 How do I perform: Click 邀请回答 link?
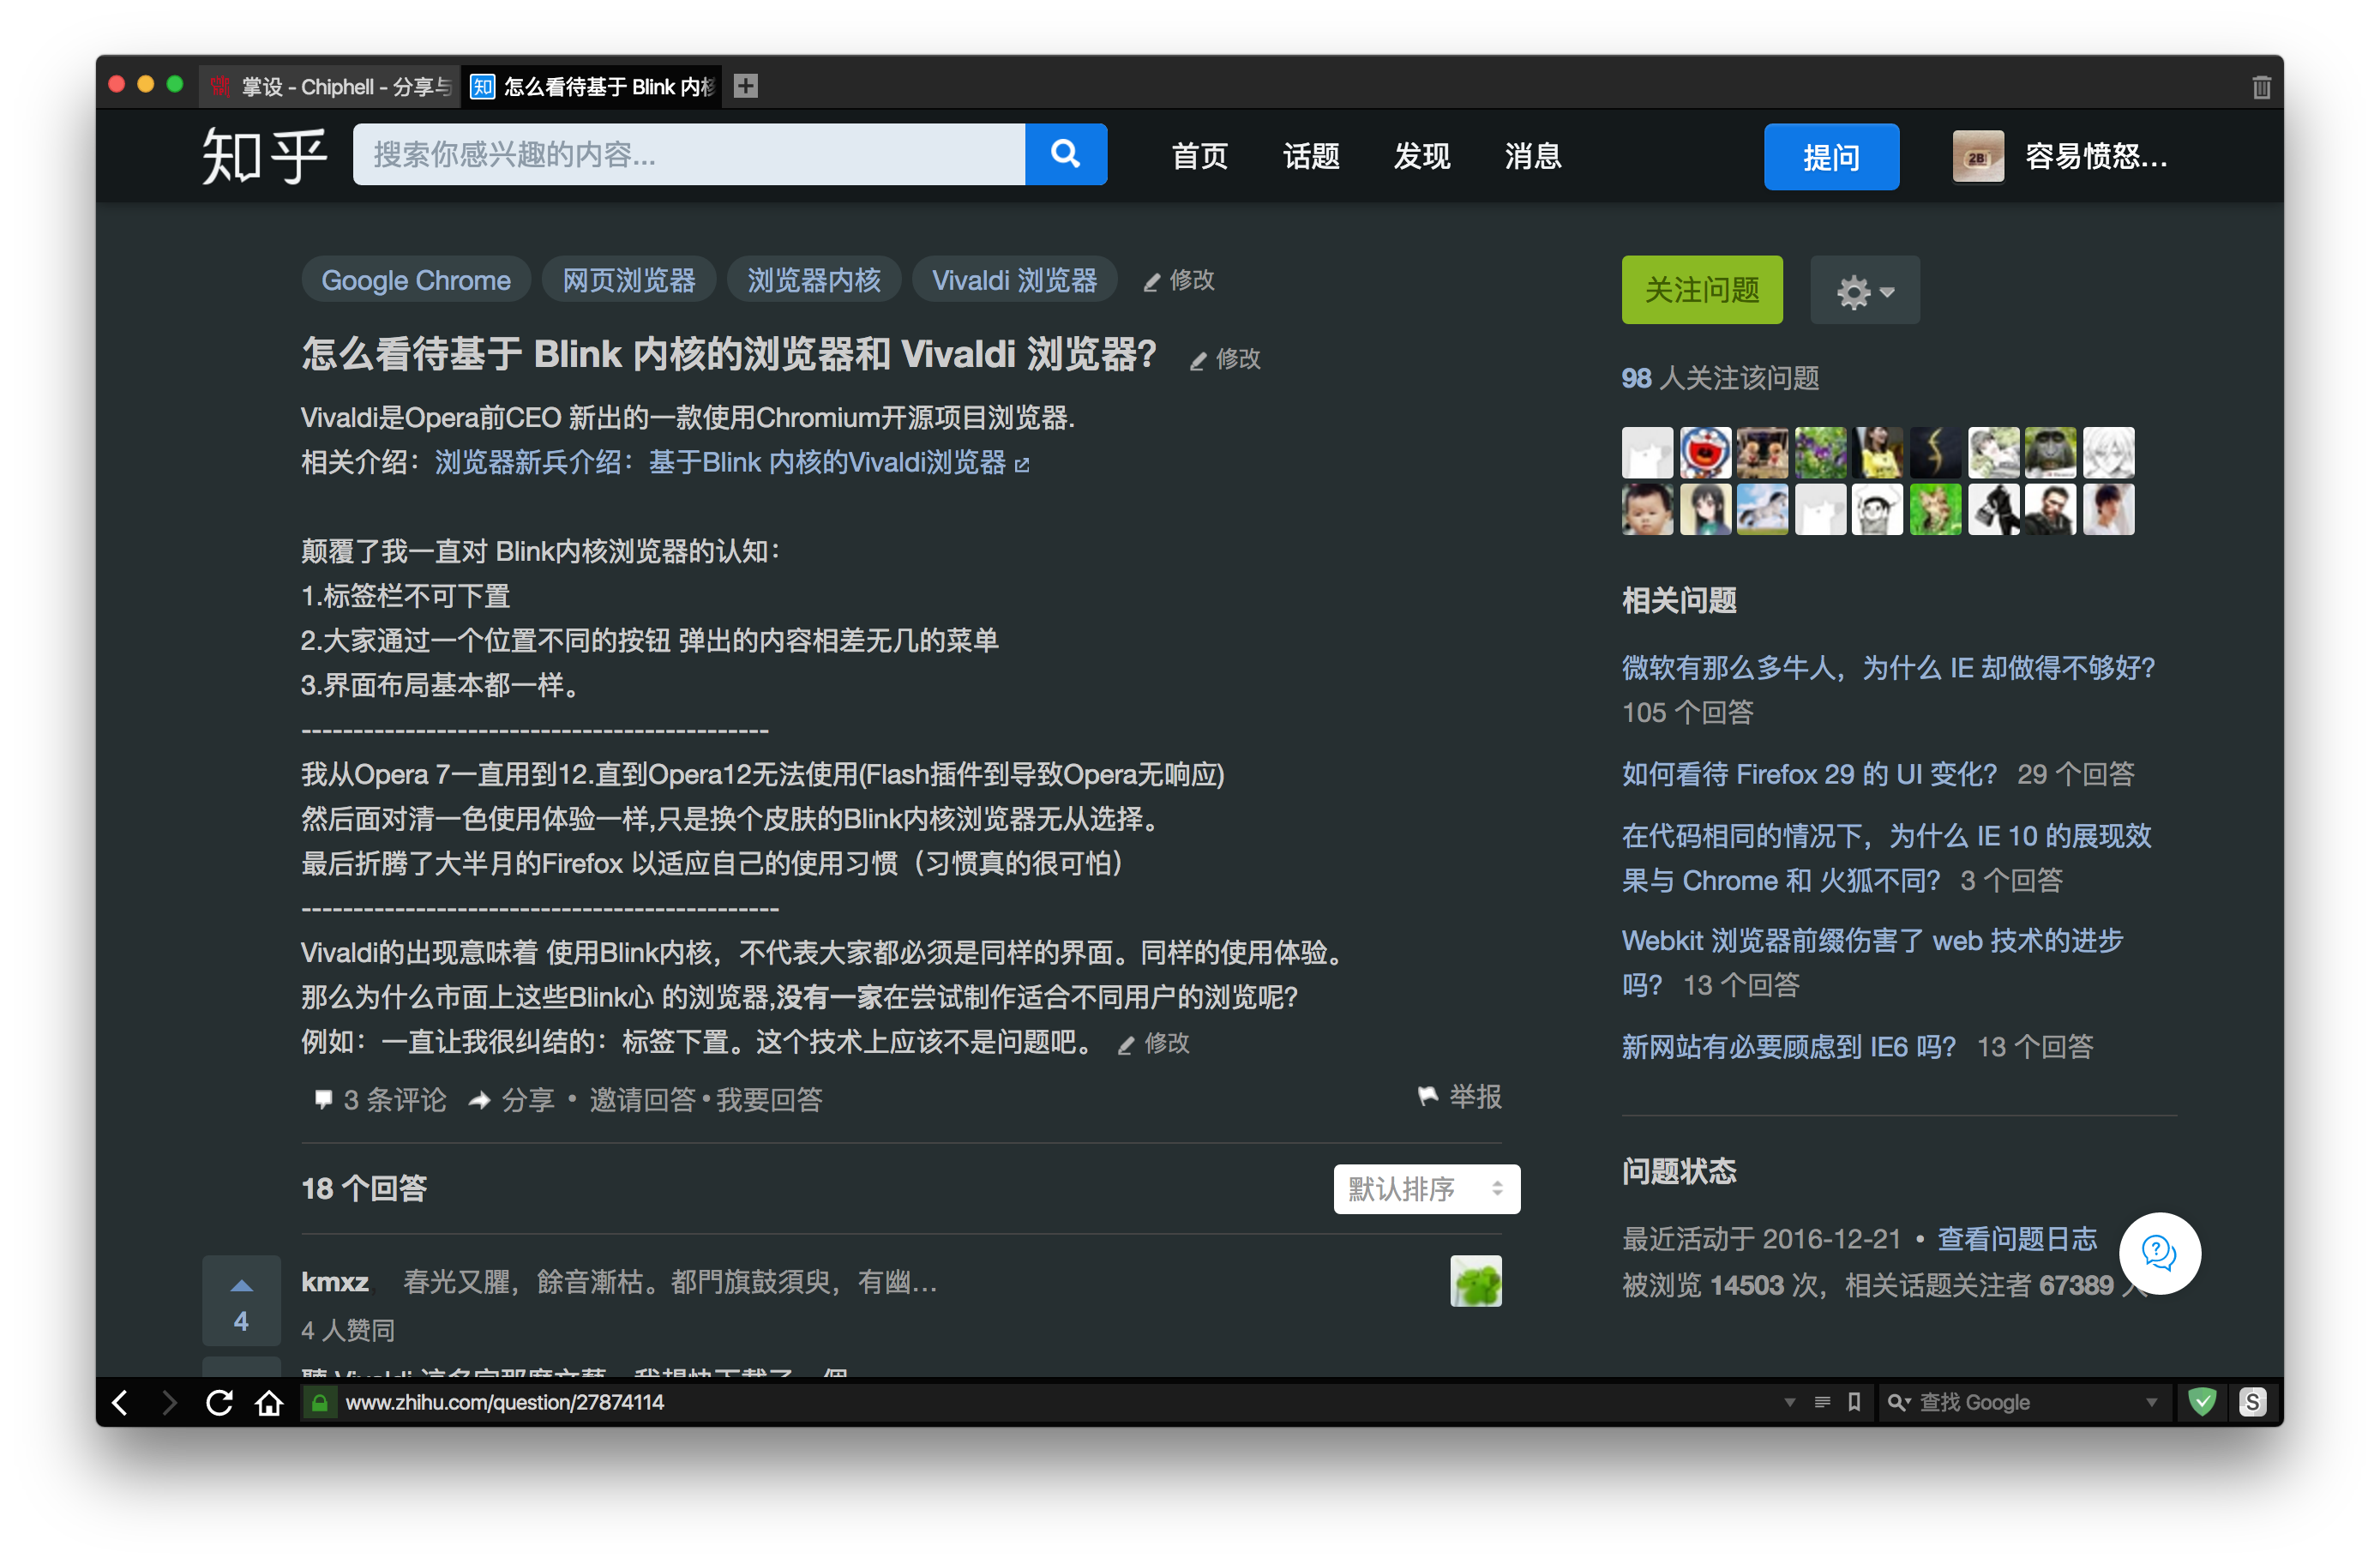click(x=642, y=1099)
